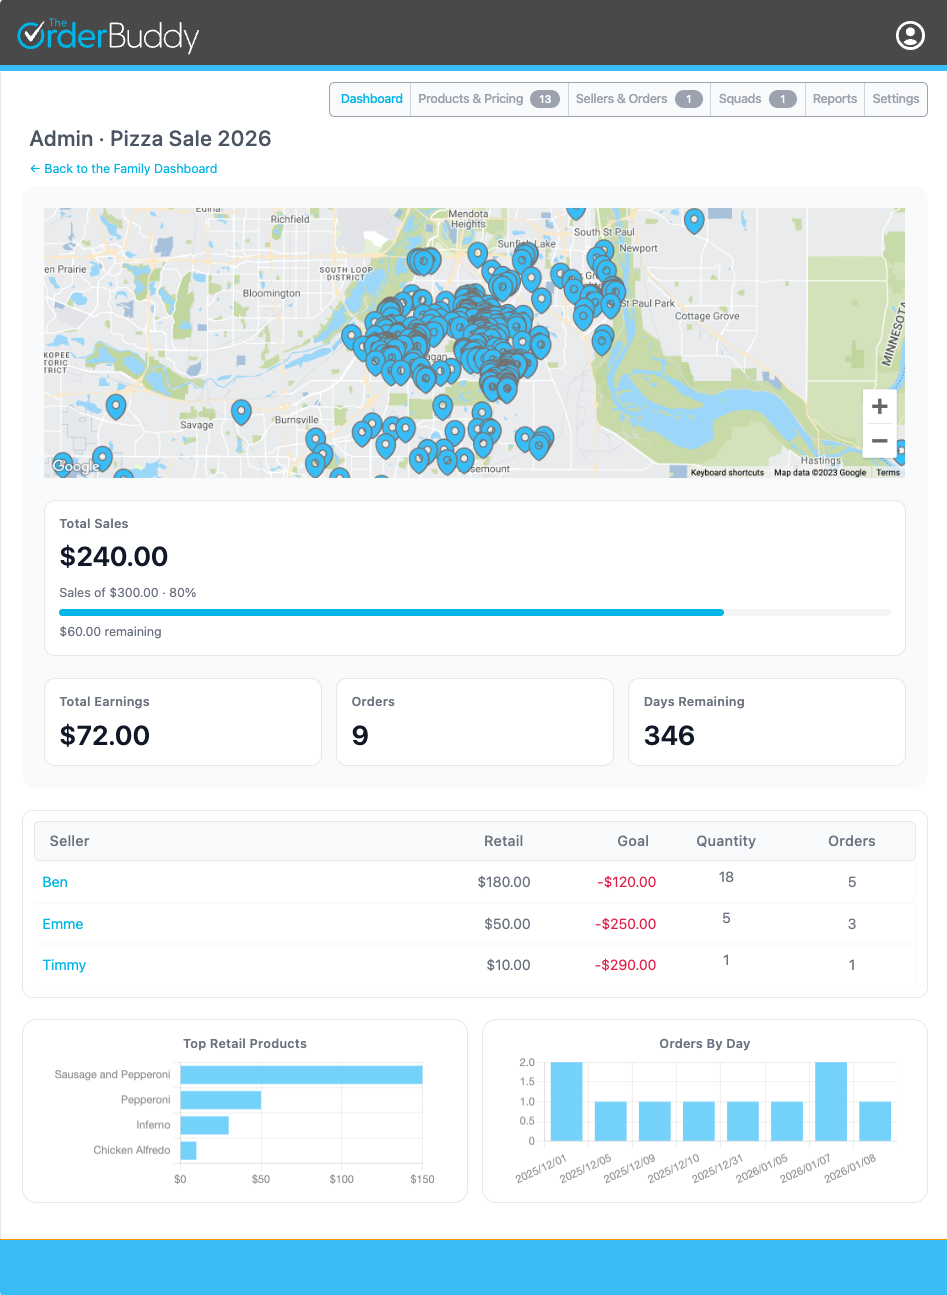Viewport: 947px width, 1295px height.
Task: Zoom in using the map plus icon
Action: pos(879,406)
